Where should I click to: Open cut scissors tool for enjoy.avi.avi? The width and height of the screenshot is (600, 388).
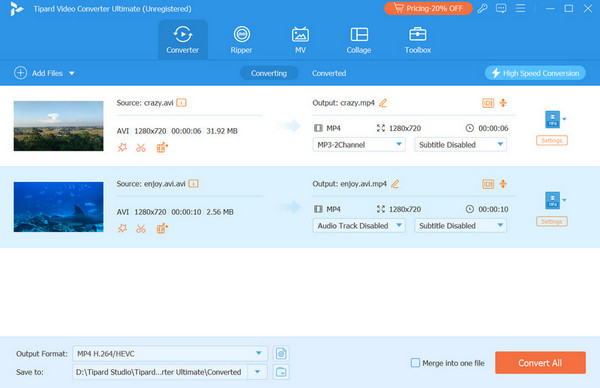click(x=141, y=229)
